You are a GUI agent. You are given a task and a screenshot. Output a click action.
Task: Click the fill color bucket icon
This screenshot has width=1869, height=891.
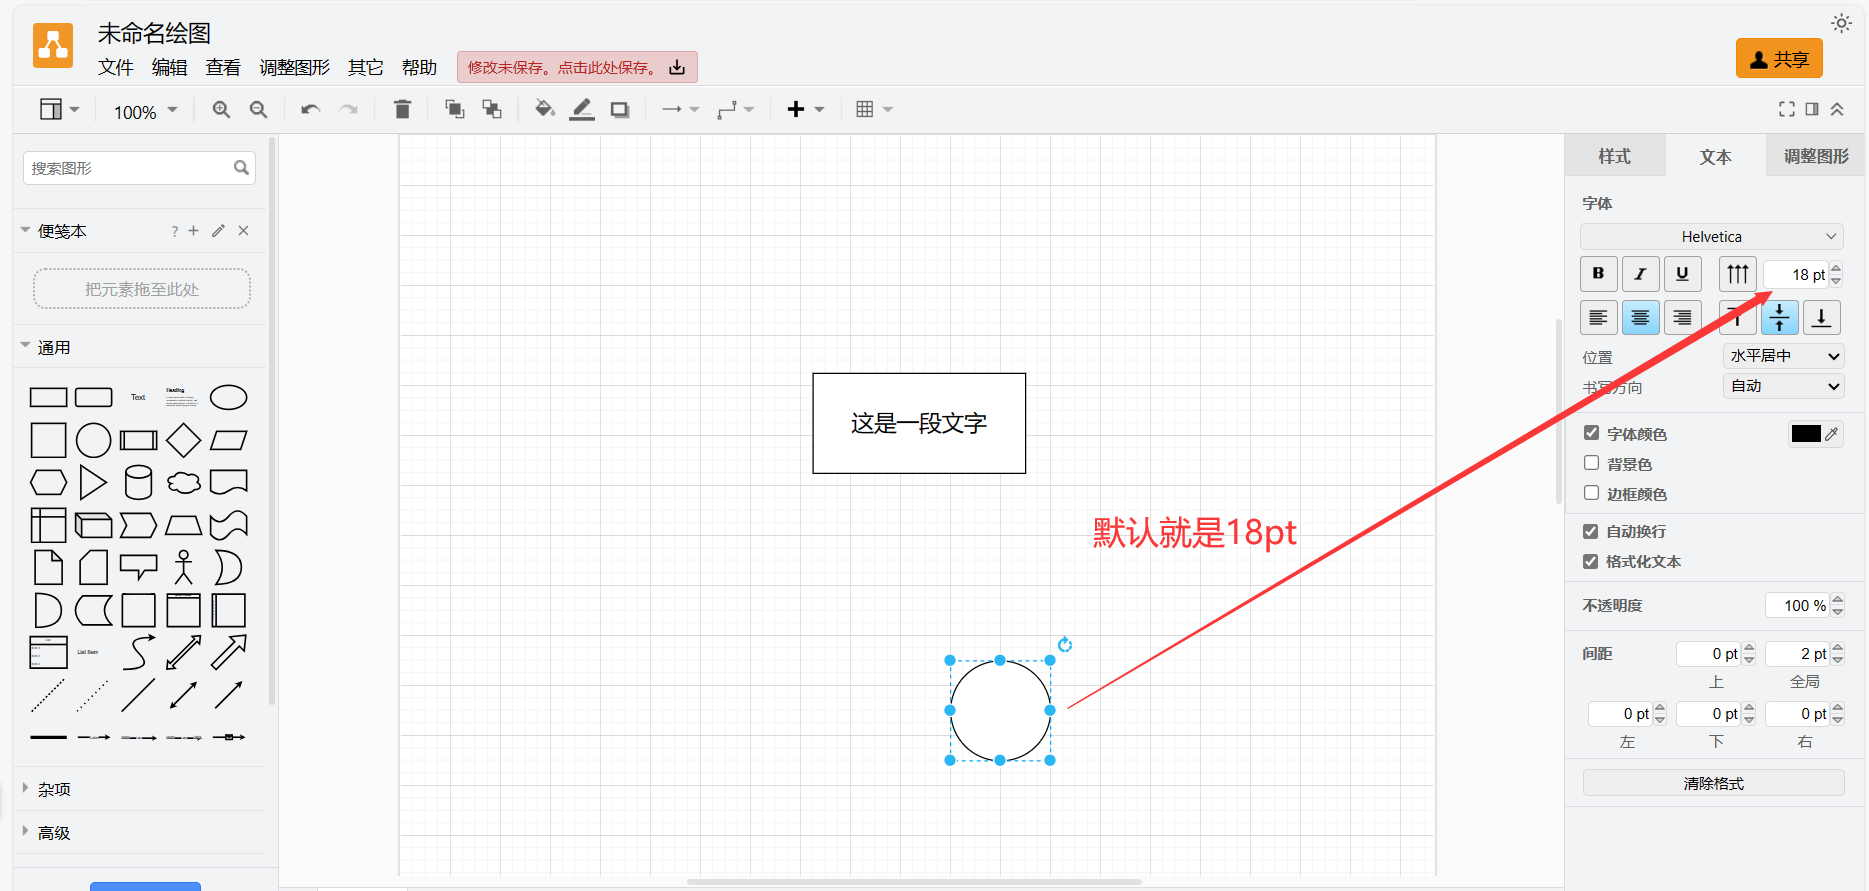[544, 109]
